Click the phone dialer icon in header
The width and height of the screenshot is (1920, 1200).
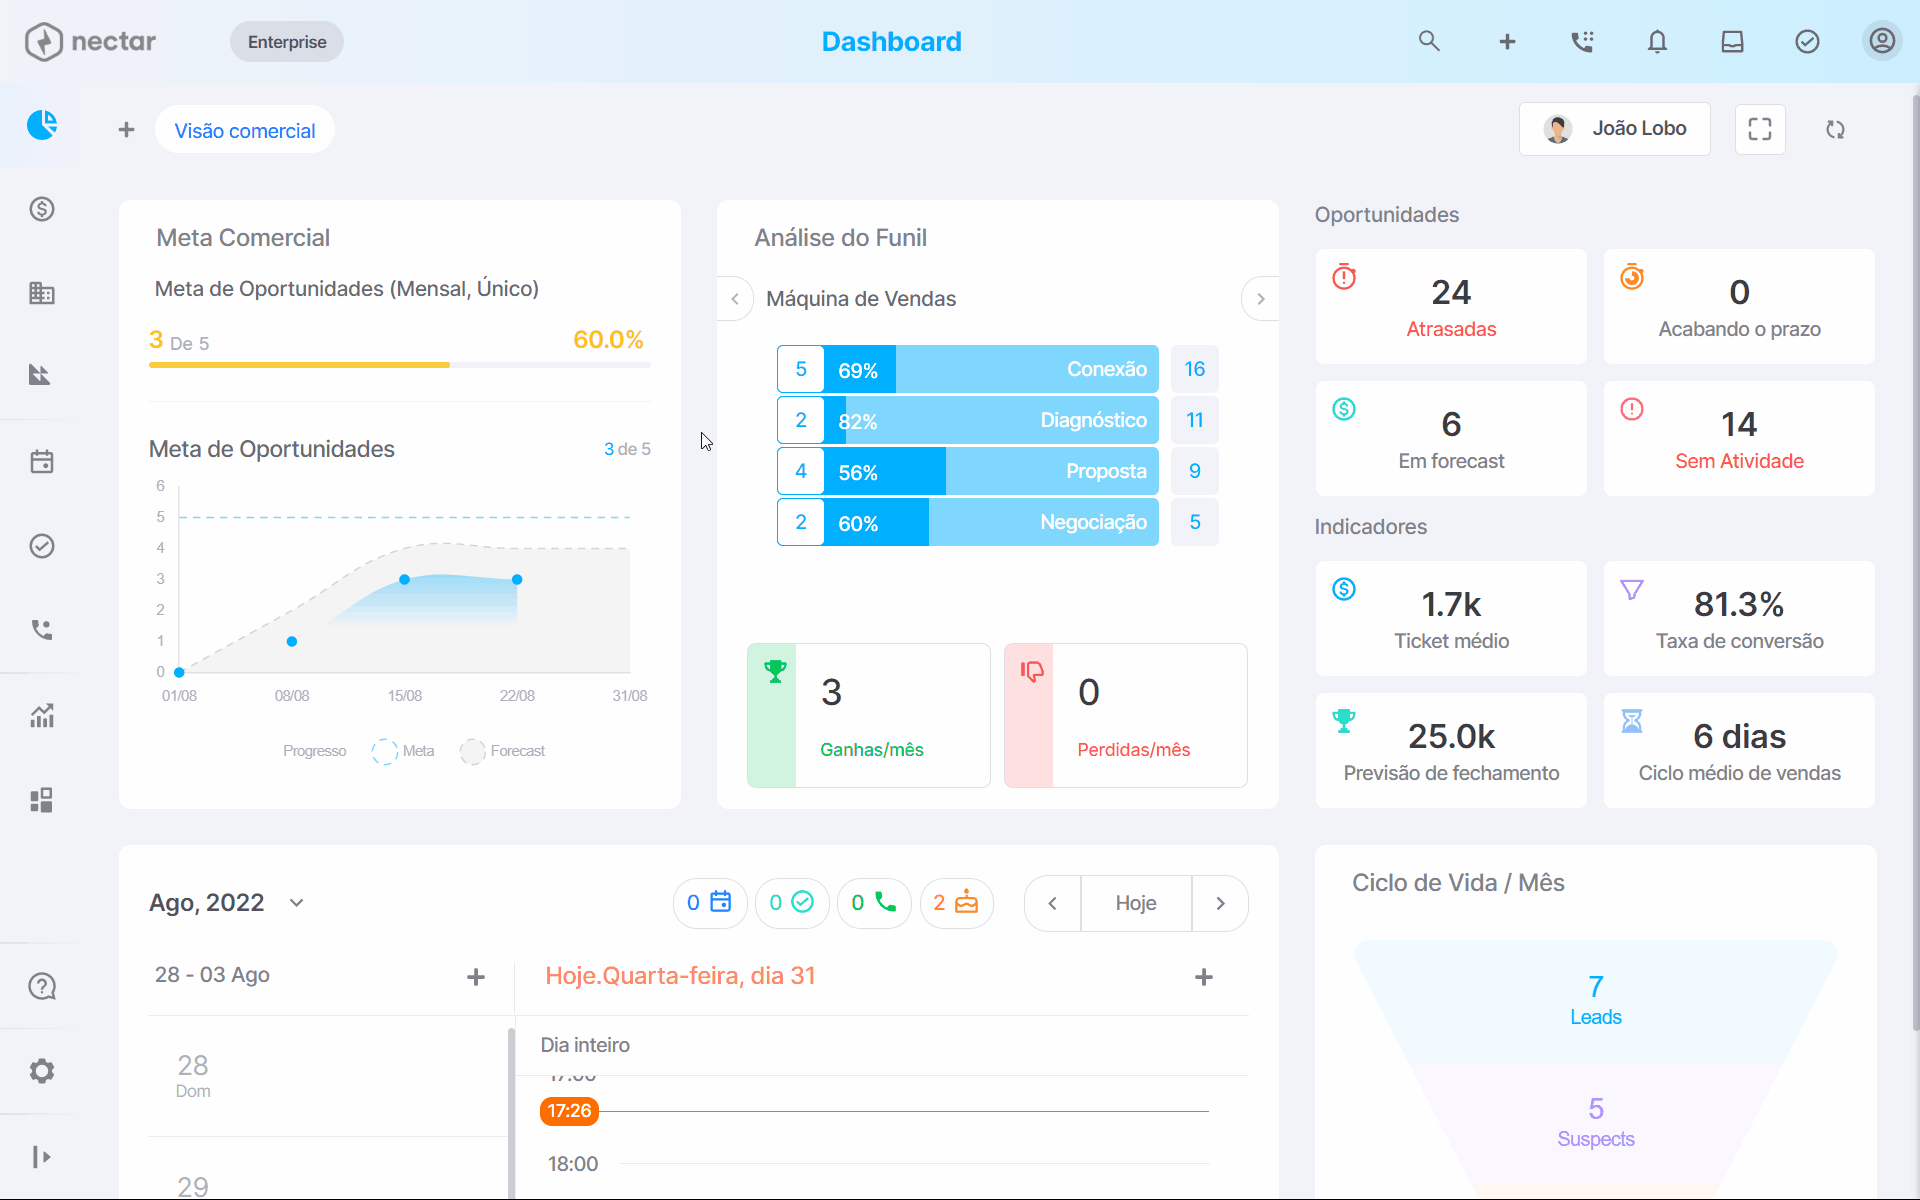(x=1582, y=41)
